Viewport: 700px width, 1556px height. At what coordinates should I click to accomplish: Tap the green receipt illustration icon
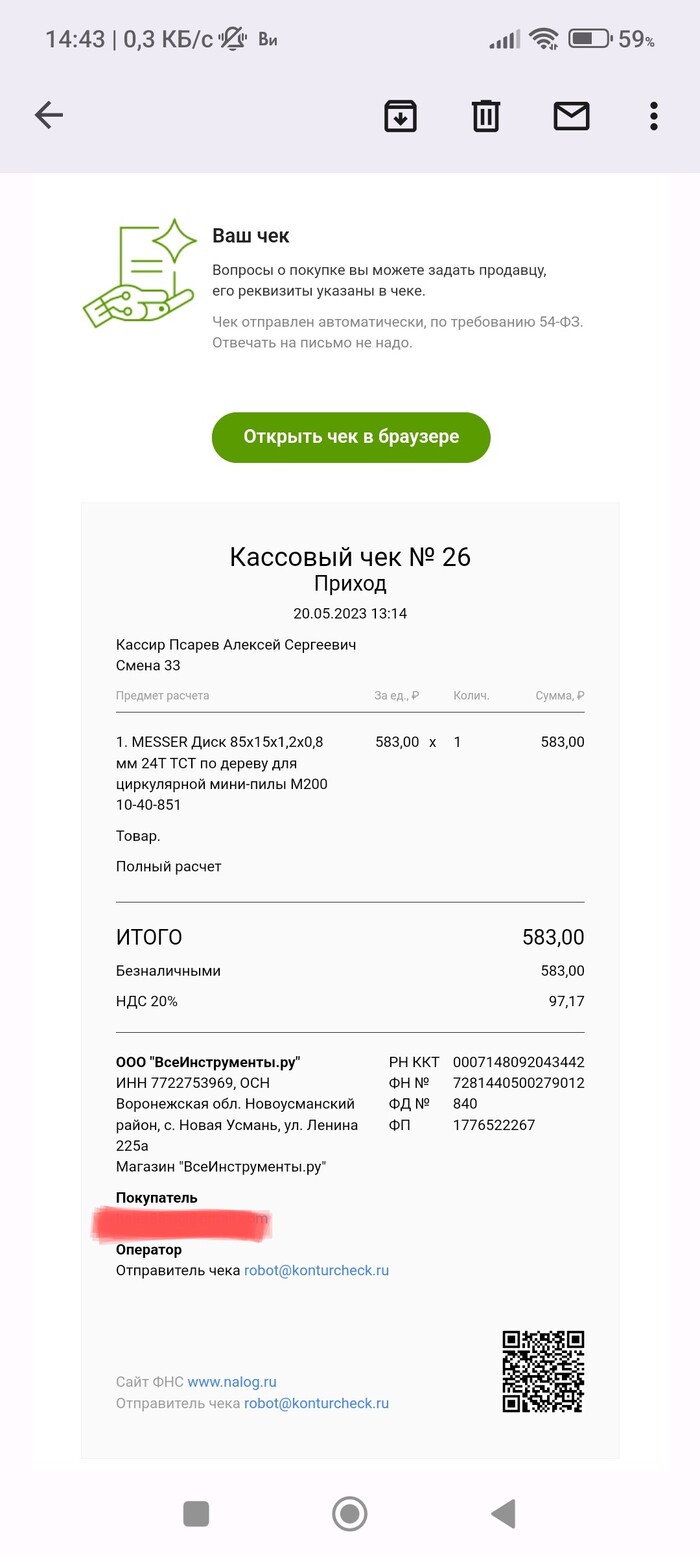coord(138,273)
